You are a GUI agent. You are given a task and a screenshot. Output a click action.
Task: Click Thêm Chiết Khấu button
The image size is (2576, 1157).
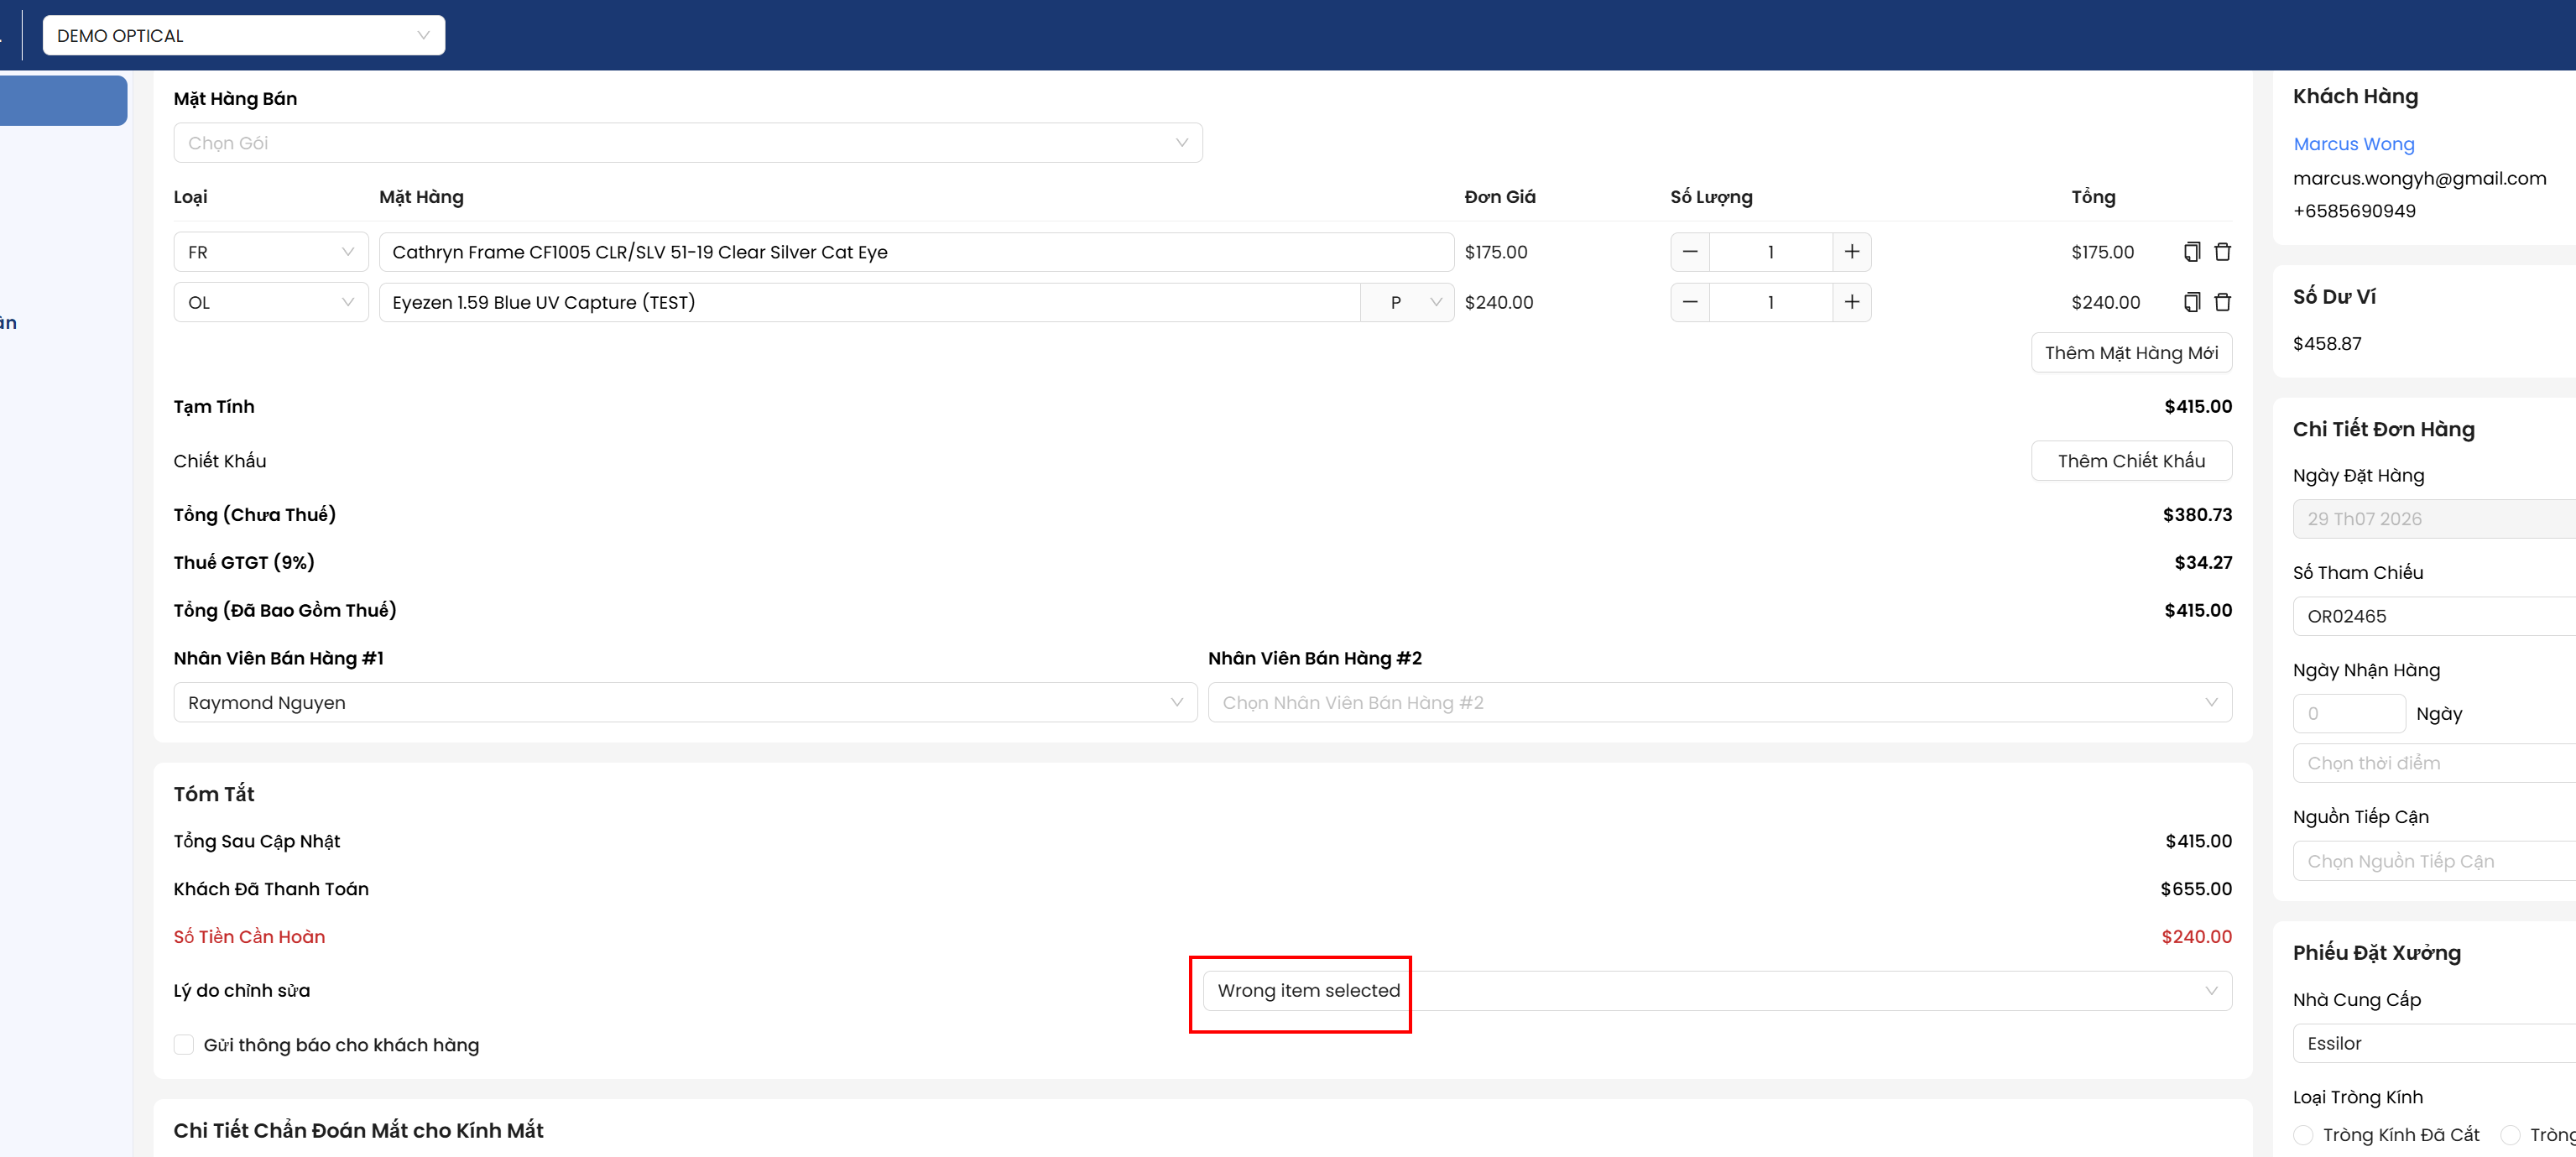[x=2131, y=461]
